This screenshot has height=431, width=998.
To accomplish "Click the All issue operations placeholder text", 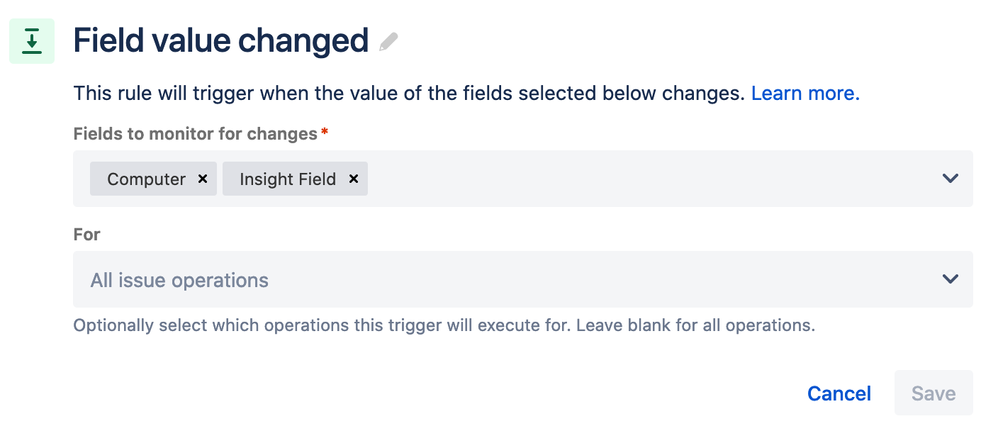I will (x=179, y=280).
